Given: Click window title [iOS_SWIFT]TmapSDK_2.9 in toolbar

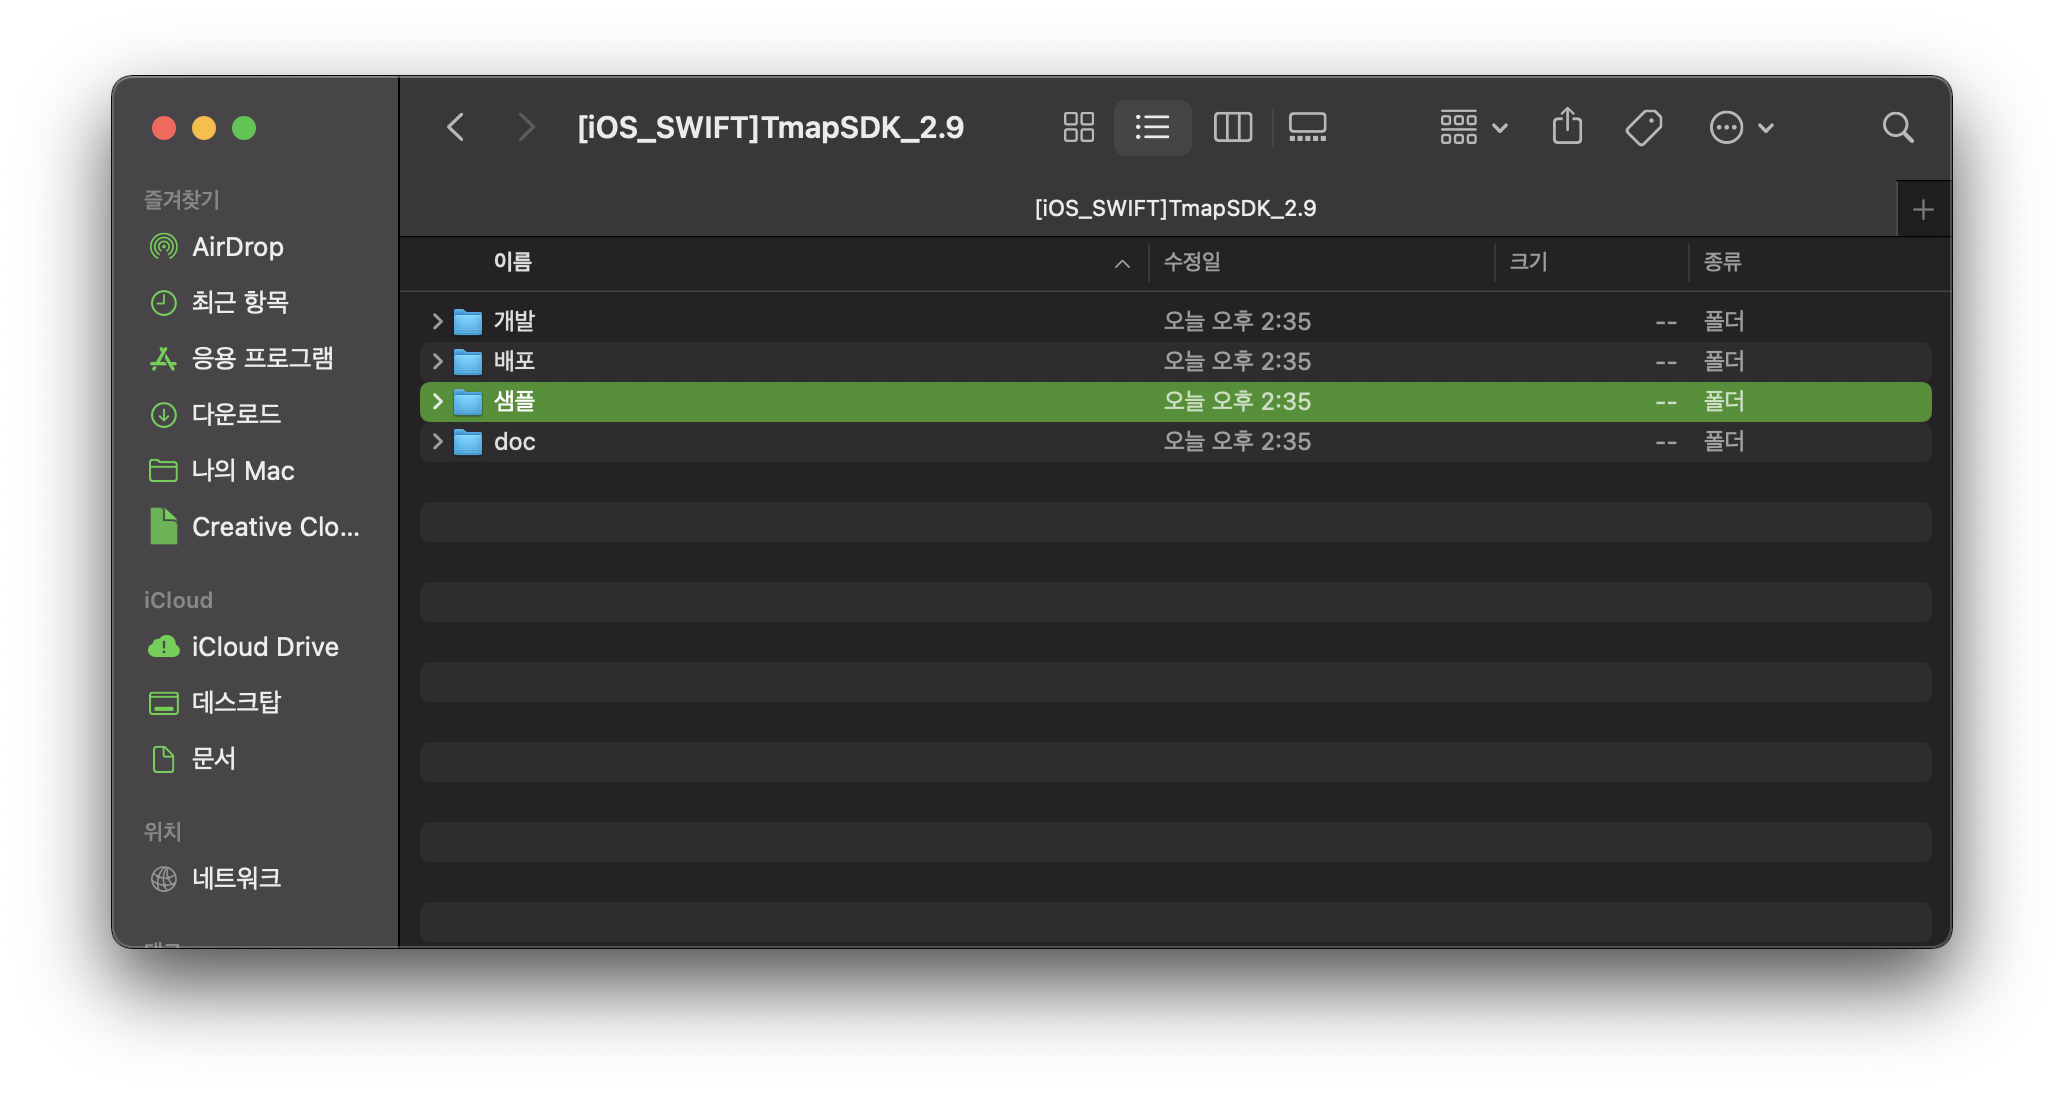Looking at the screenshot, I should coord(770,127).
